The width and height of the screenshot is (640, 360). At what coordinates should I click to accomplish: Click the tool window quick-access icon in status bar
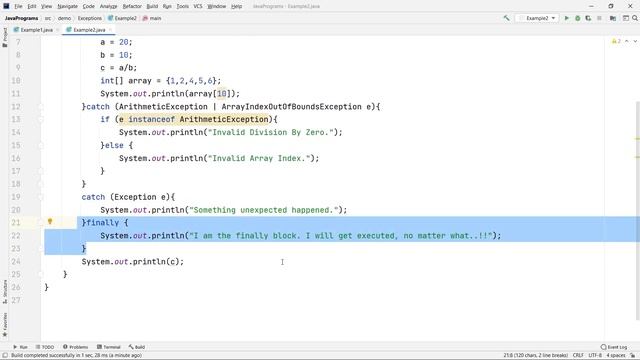coord(5,356)
